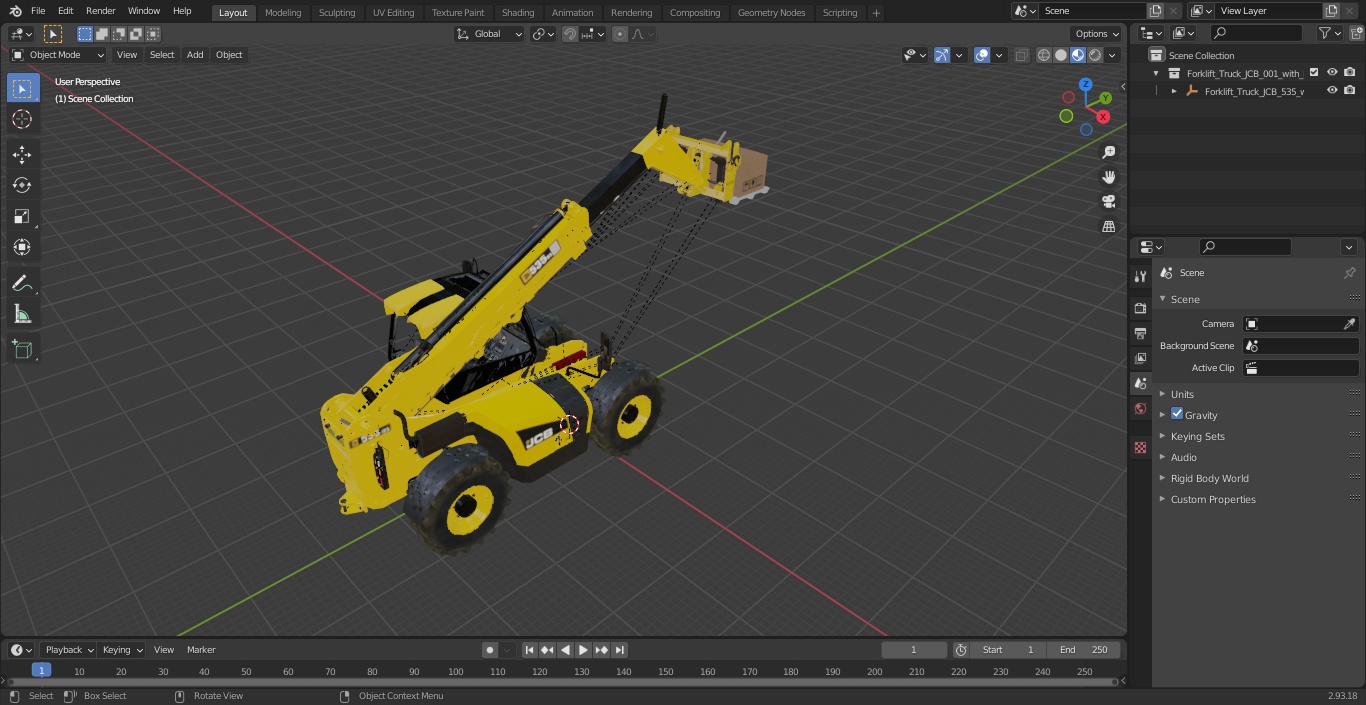Select the Select Box tool

pos(22,88)
